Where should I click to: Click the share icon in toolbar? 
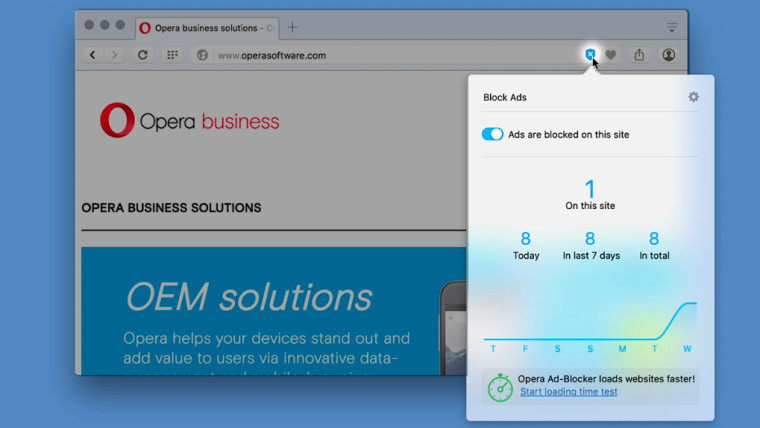[x=639, y=55]
